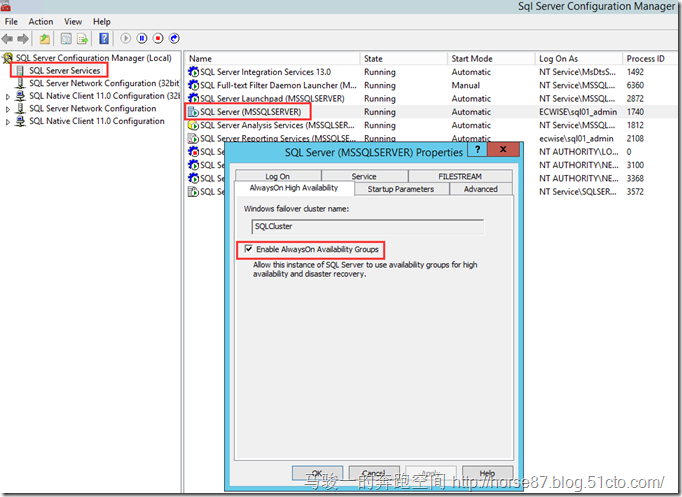Close the SQL Server Properties dialog

(x=503, y=149)
